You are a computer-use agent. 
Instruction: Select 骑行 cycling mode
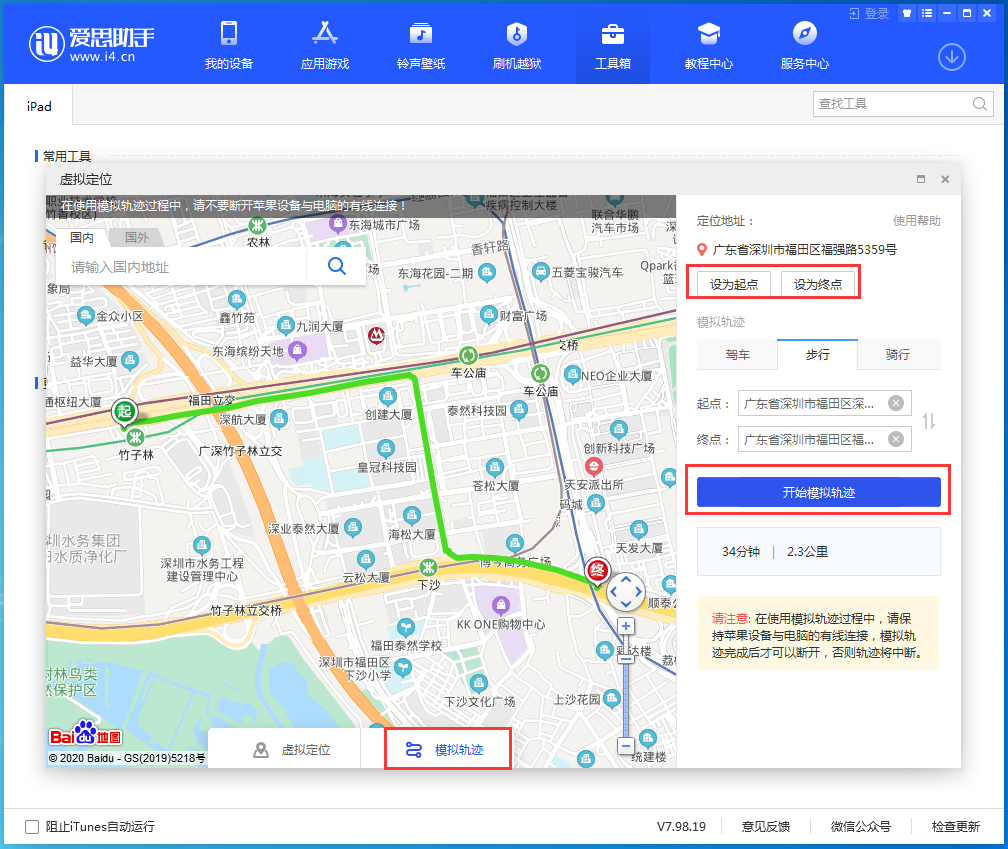[x=897, y=354]
